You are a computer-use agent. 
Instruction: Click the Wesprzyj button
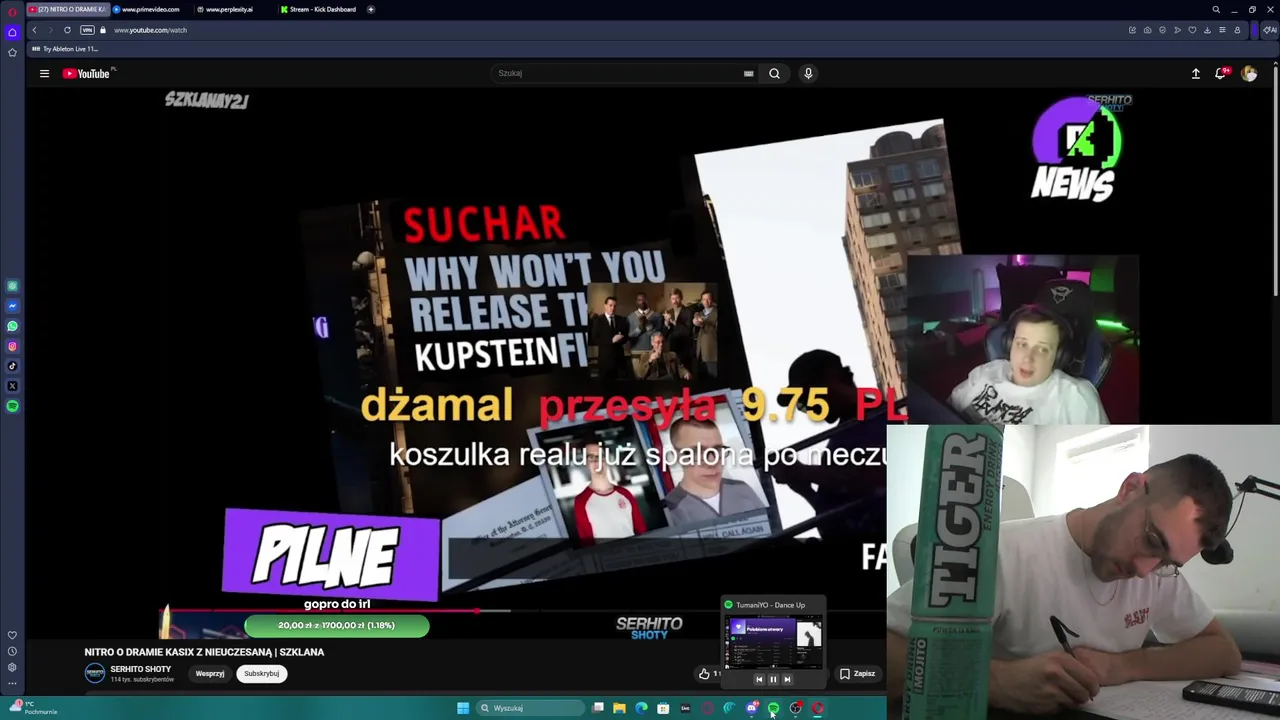click(210, 674)
